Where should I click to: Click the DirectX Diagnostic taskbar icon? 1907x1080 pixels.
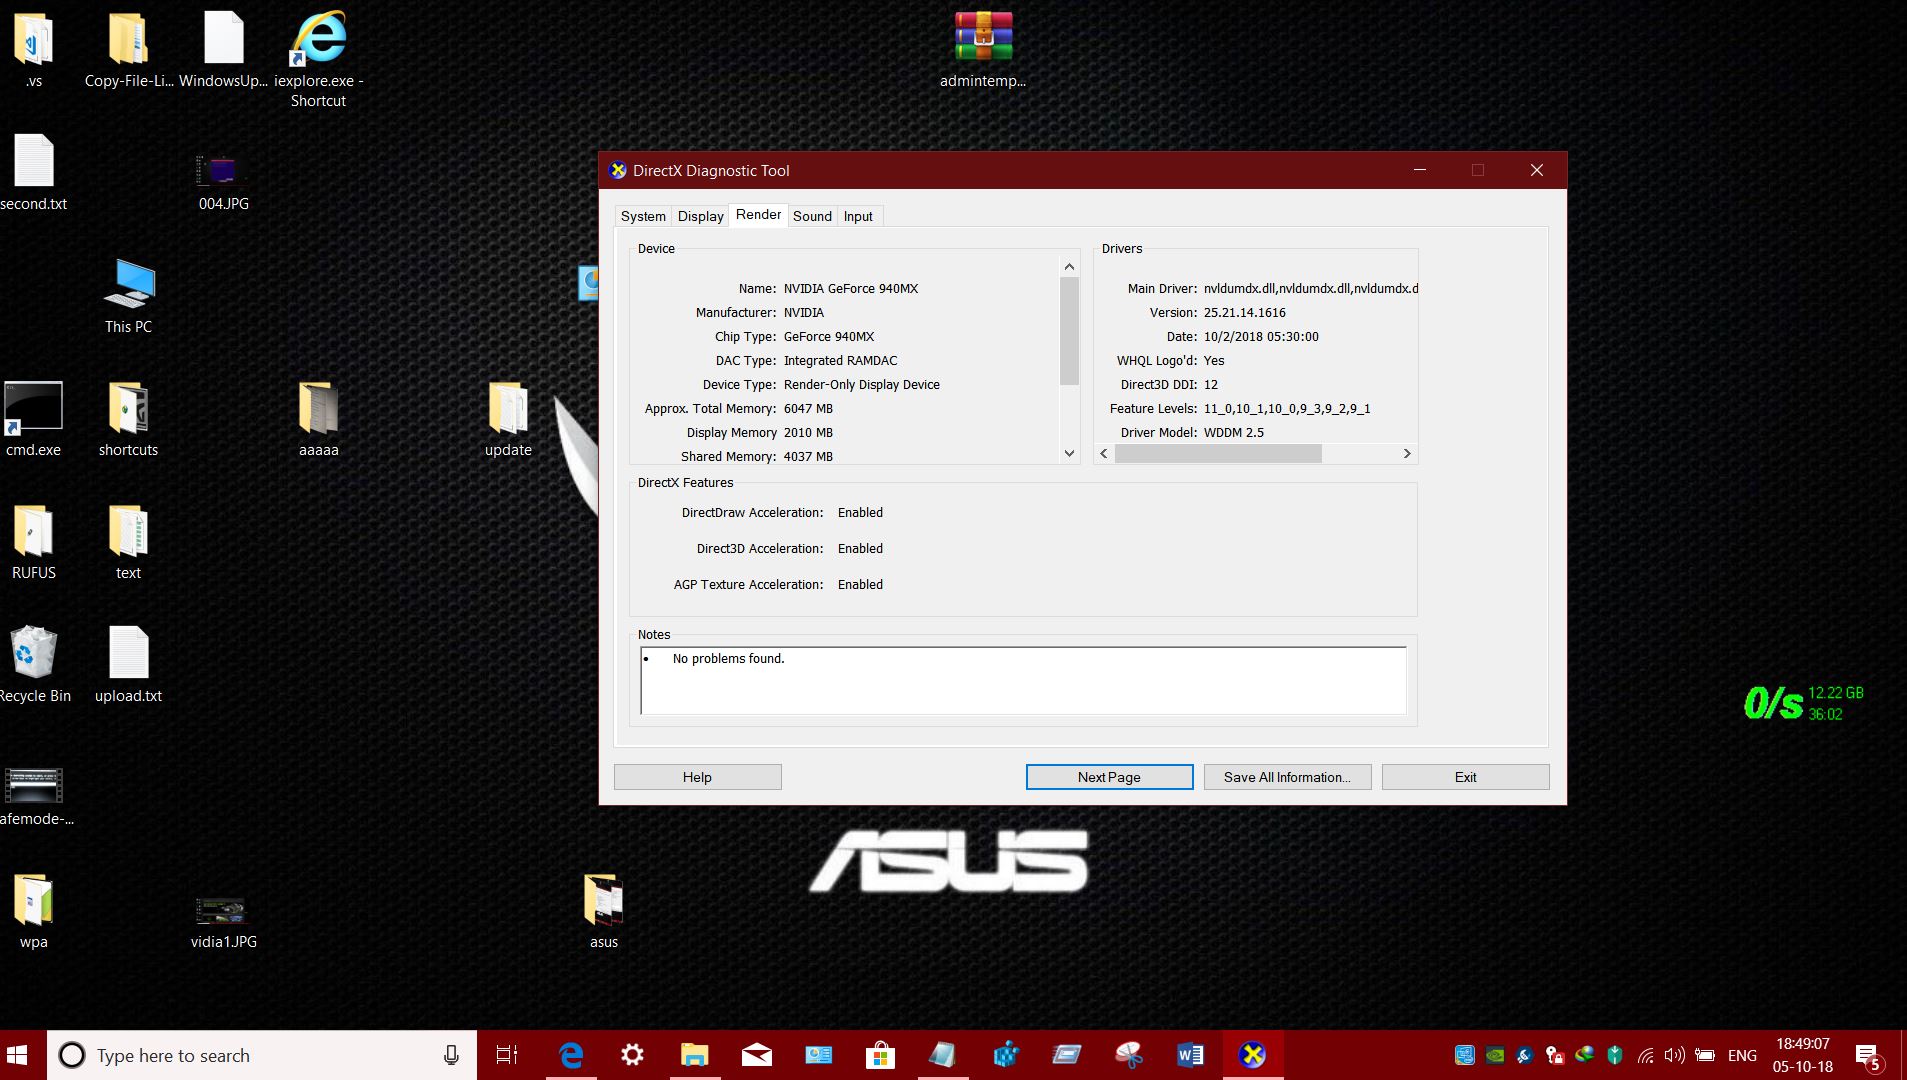coord(1252,1055)
